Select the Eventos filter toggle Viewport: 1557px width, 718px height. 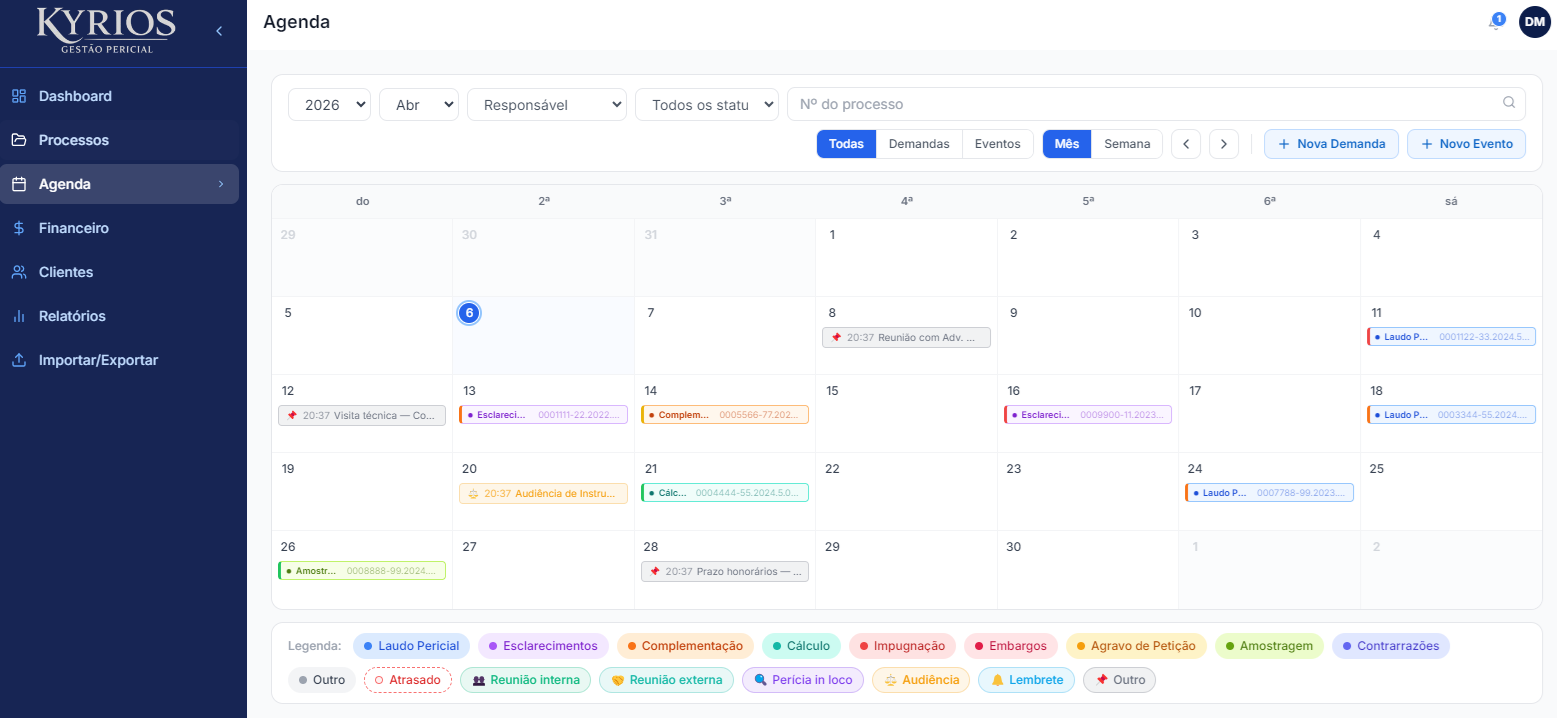998,144
